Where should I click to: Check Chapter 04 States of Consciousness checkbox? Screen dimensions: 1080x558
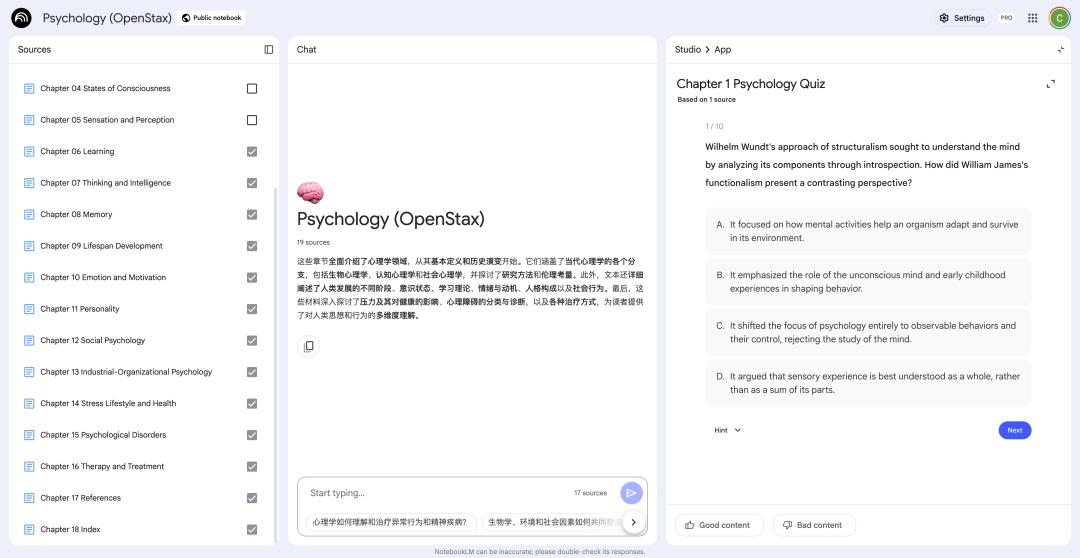[x=252, y=88]
